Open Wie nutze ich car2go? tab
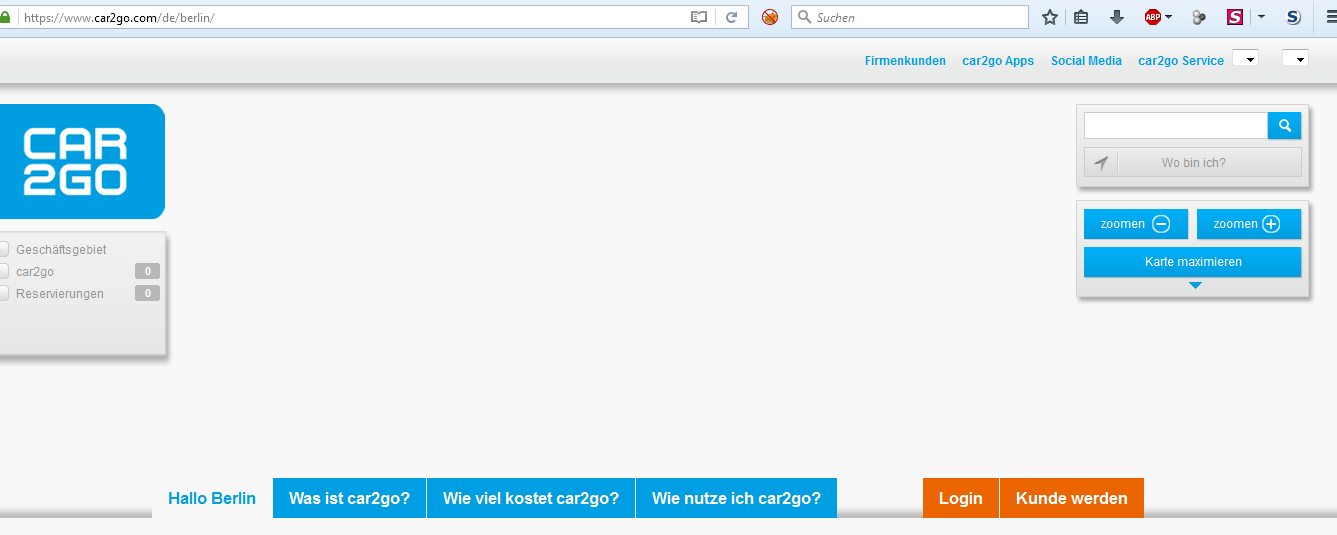 coord(736,498)
